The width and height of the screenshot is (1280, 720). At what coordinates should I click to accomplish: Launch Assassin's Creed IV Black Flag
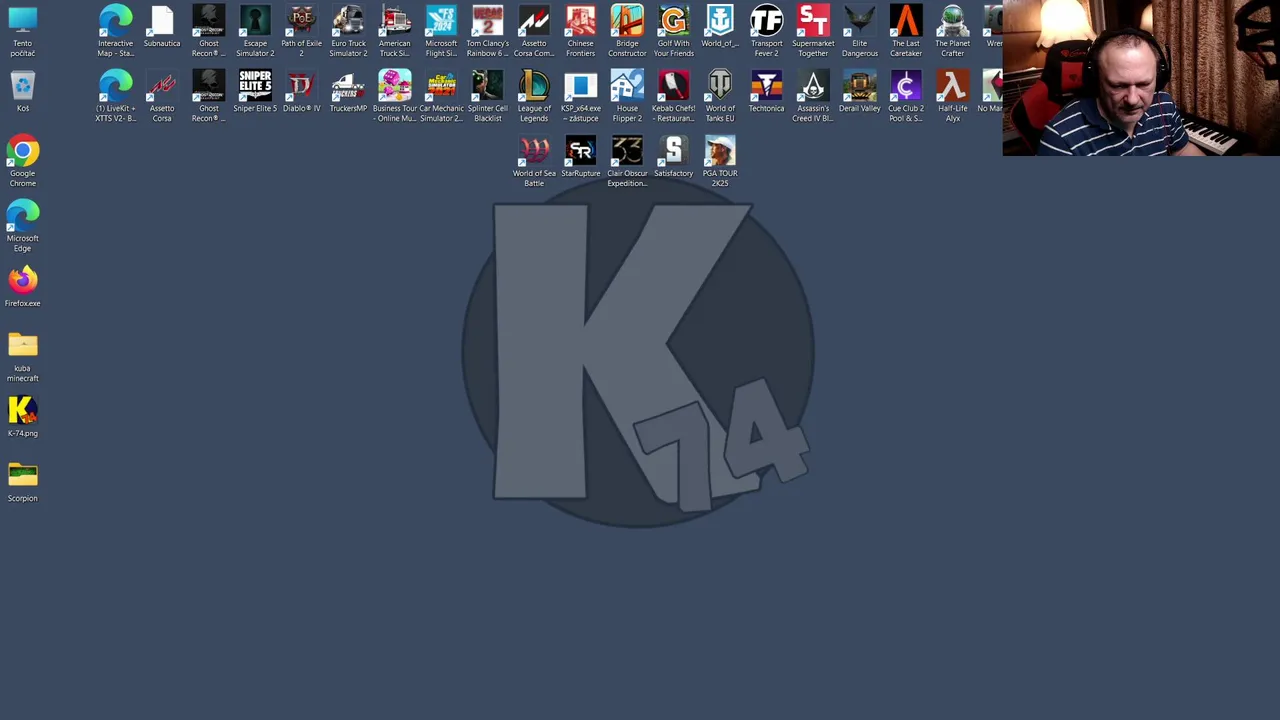[x=813, y=96]
